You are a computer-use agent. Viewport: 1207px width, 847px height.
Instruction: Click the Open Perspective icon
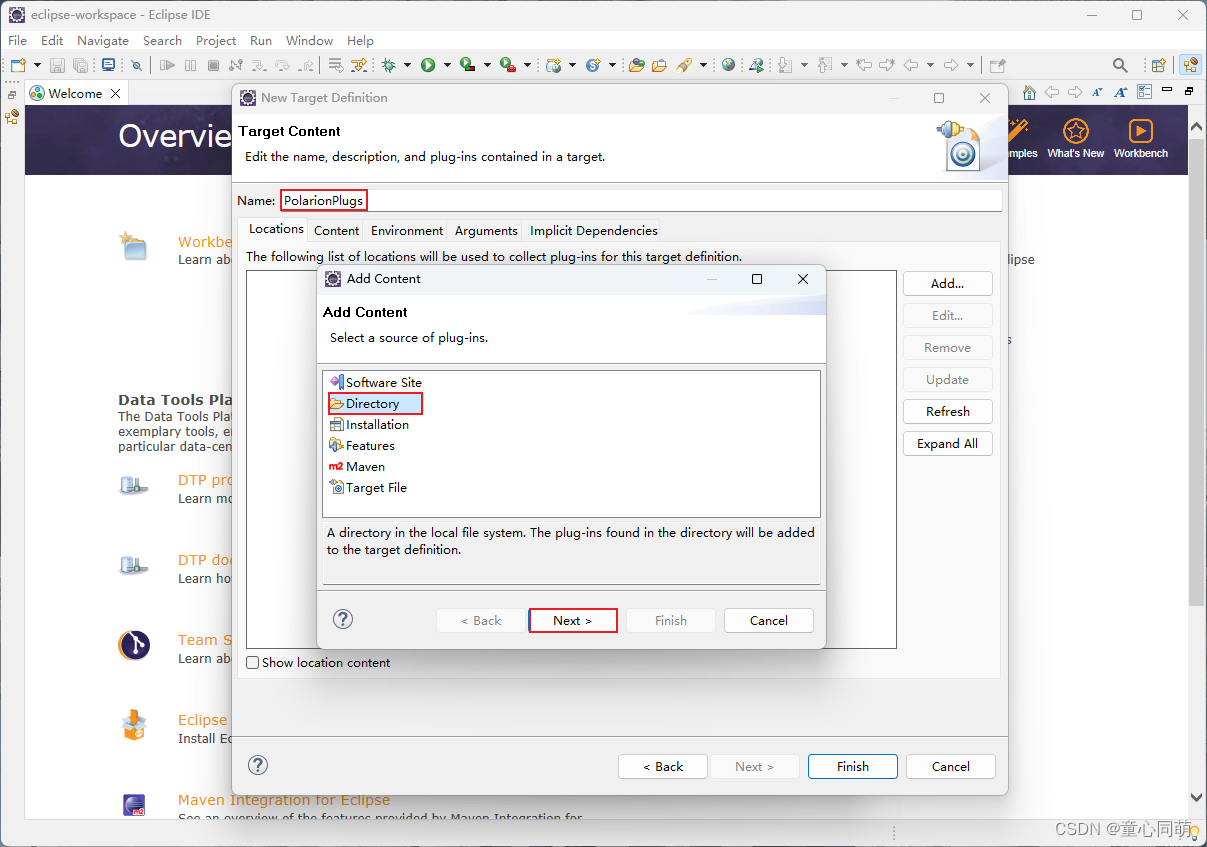pos(1158,65)
